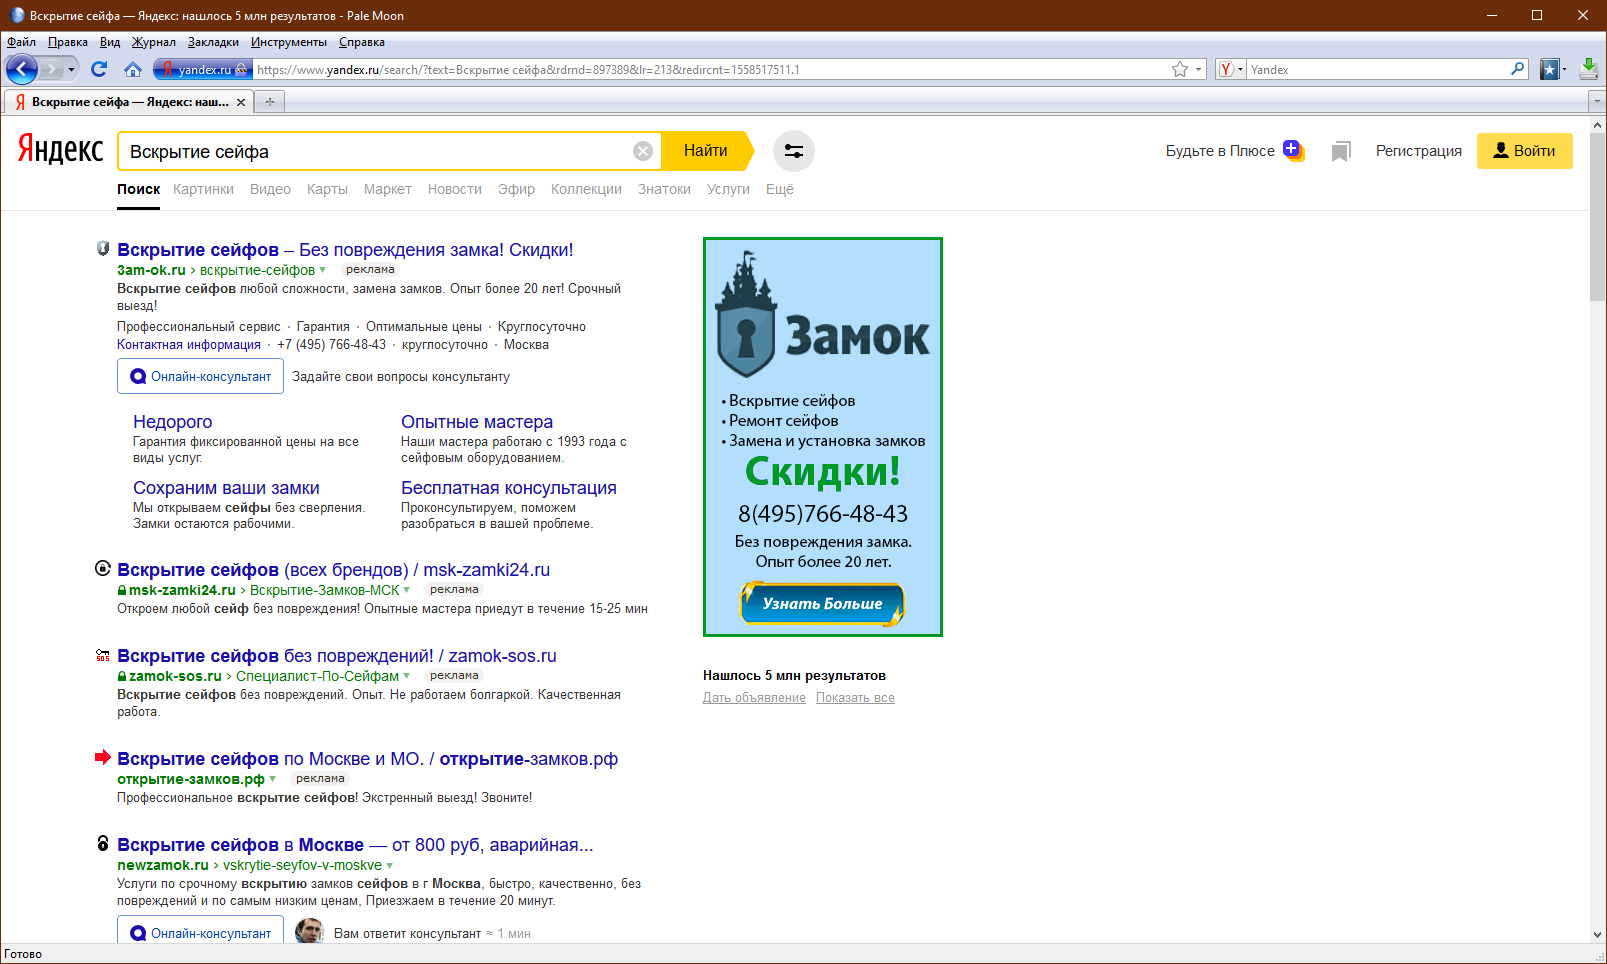This screenshot has width=1607, height=964.
Task: Open the yandex.ru site identity badge
Action: (x=202, y=69)
